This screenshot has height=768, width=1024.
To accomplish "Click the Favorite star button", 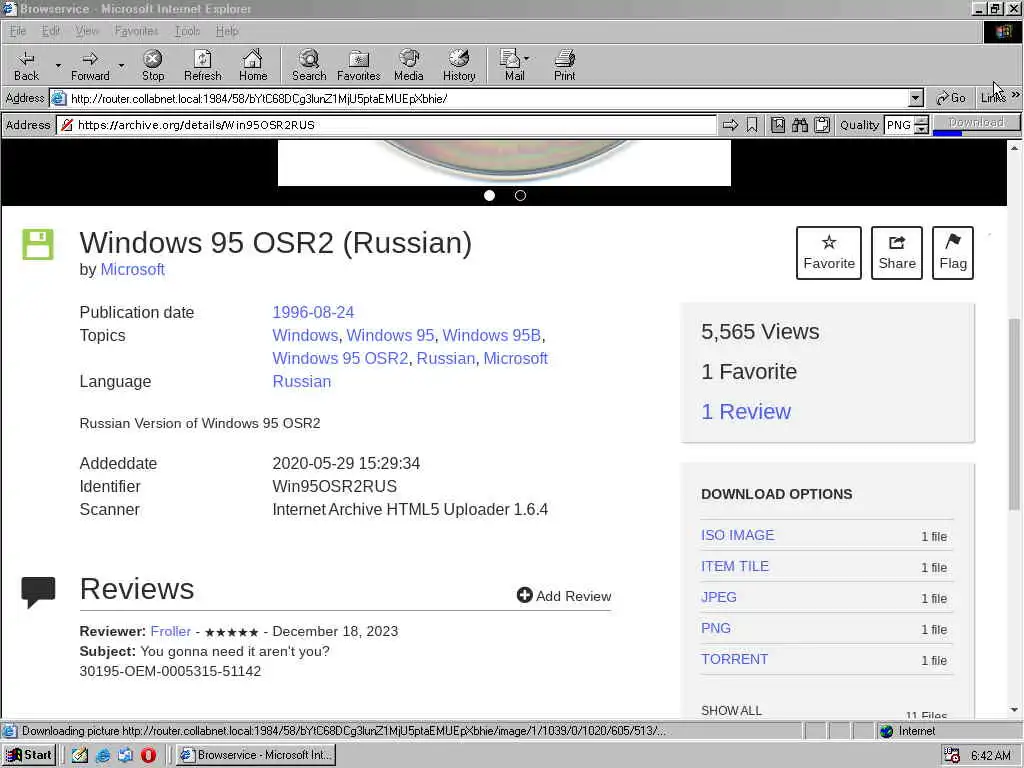I will pos(829,253).
